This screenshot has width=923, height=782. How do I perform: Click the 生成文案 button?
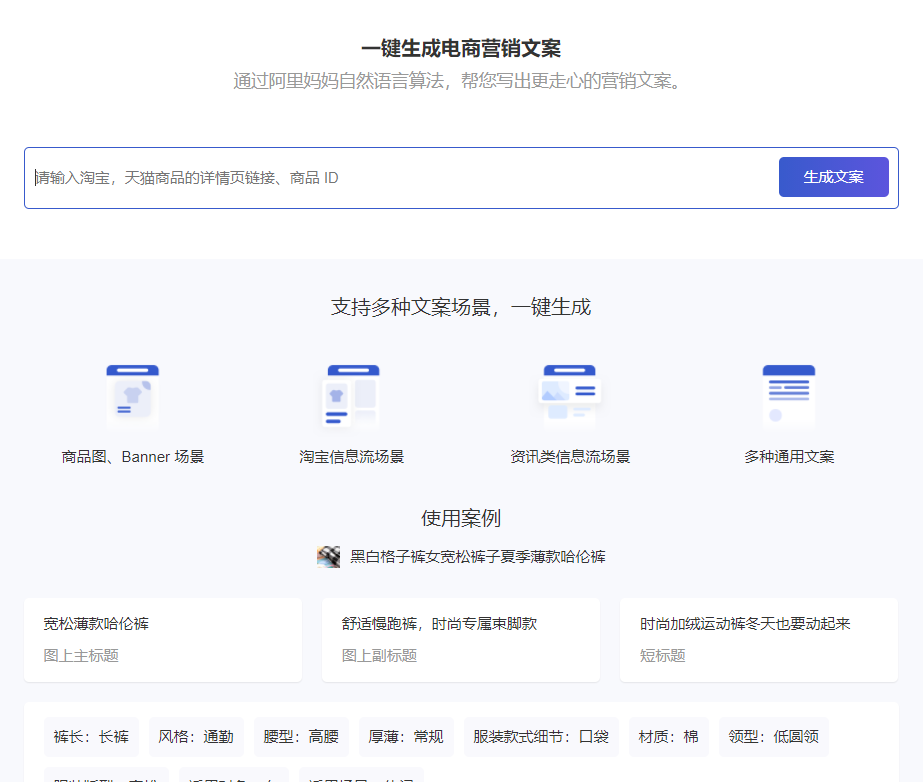click(833, 176)
